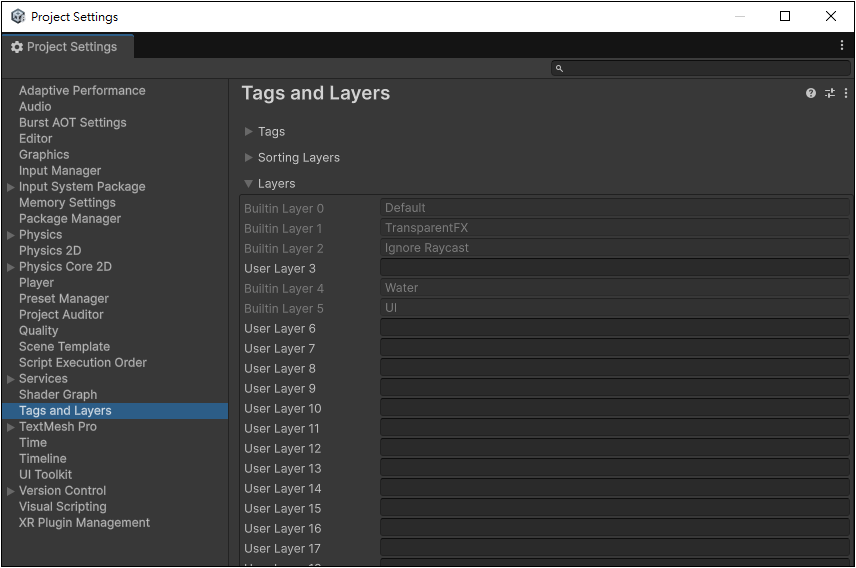Select the Project Settings tab
Viewport: 856px width, 568px height.
pos(68,47)
